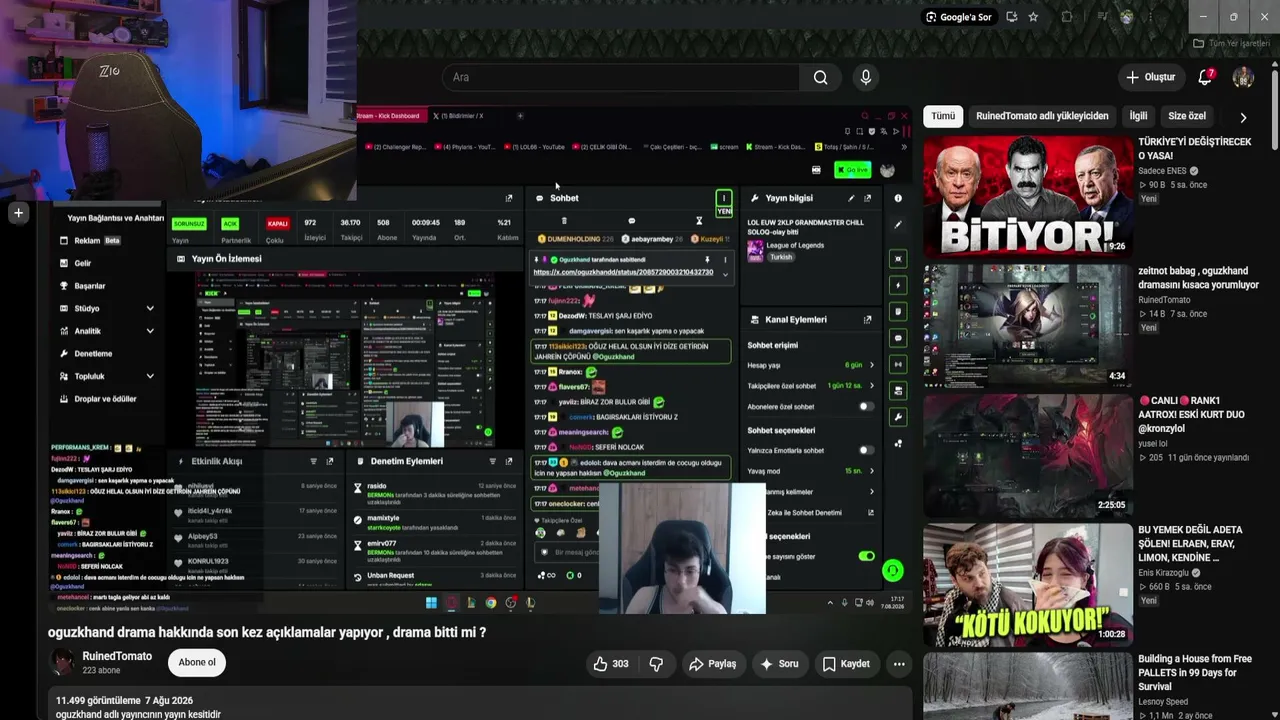Open the YouTube account avatar menu
Screen dimensions: 1280x720
pyautogui.click(x=1243, y=77)
